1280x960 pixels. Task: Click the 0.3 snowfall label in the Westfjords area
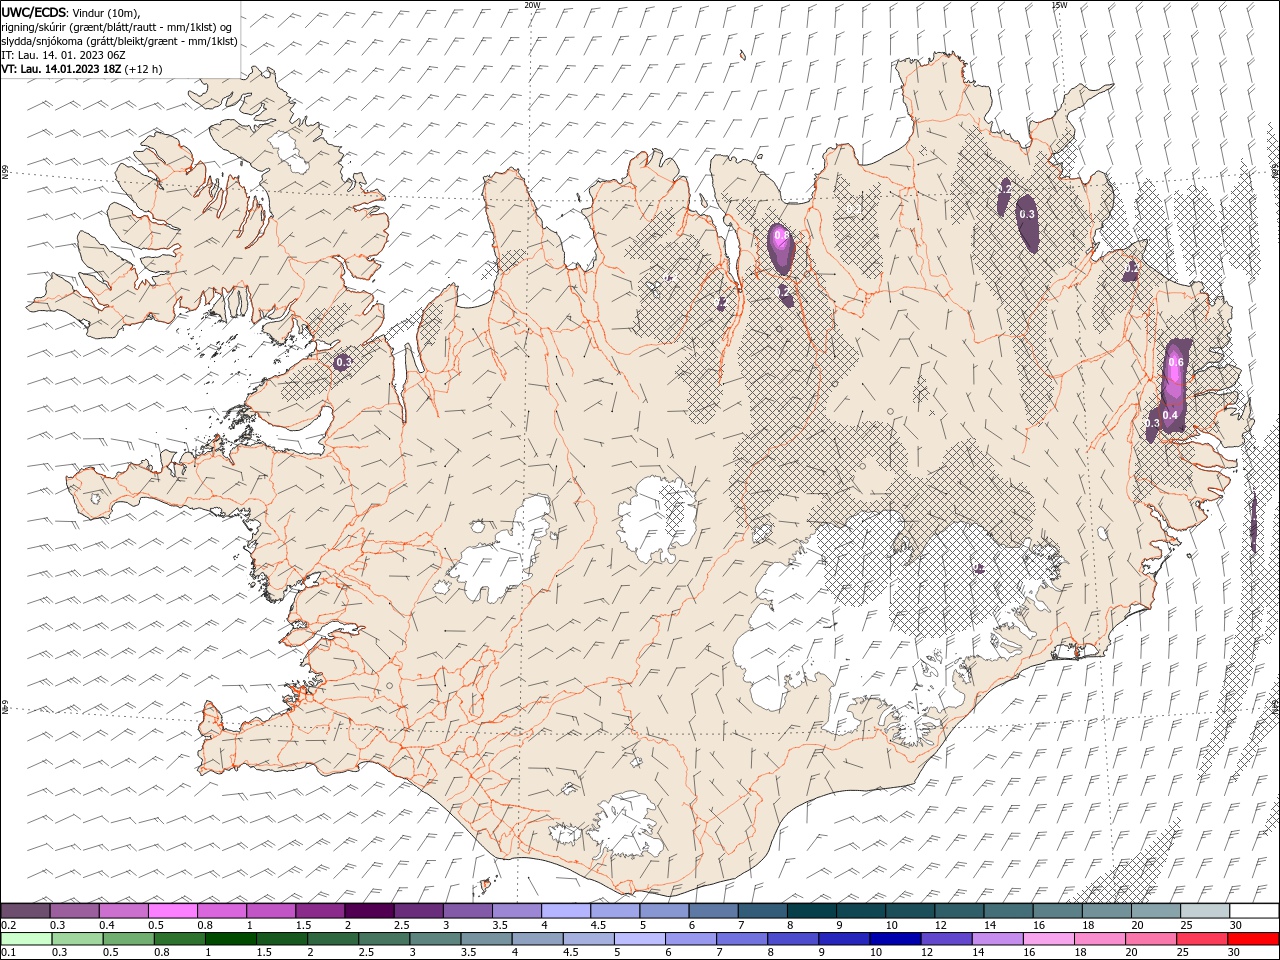pyautogui.click(x=343, y=362)
